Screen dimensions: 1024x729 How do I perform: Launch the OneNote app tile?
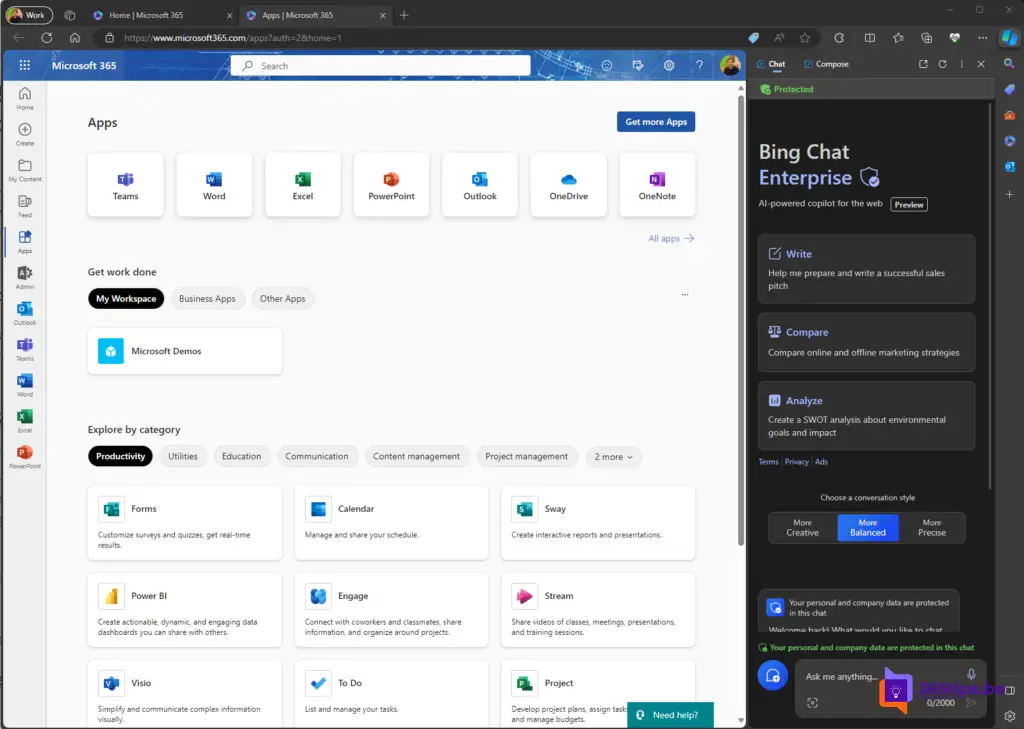tap(657, 185)
